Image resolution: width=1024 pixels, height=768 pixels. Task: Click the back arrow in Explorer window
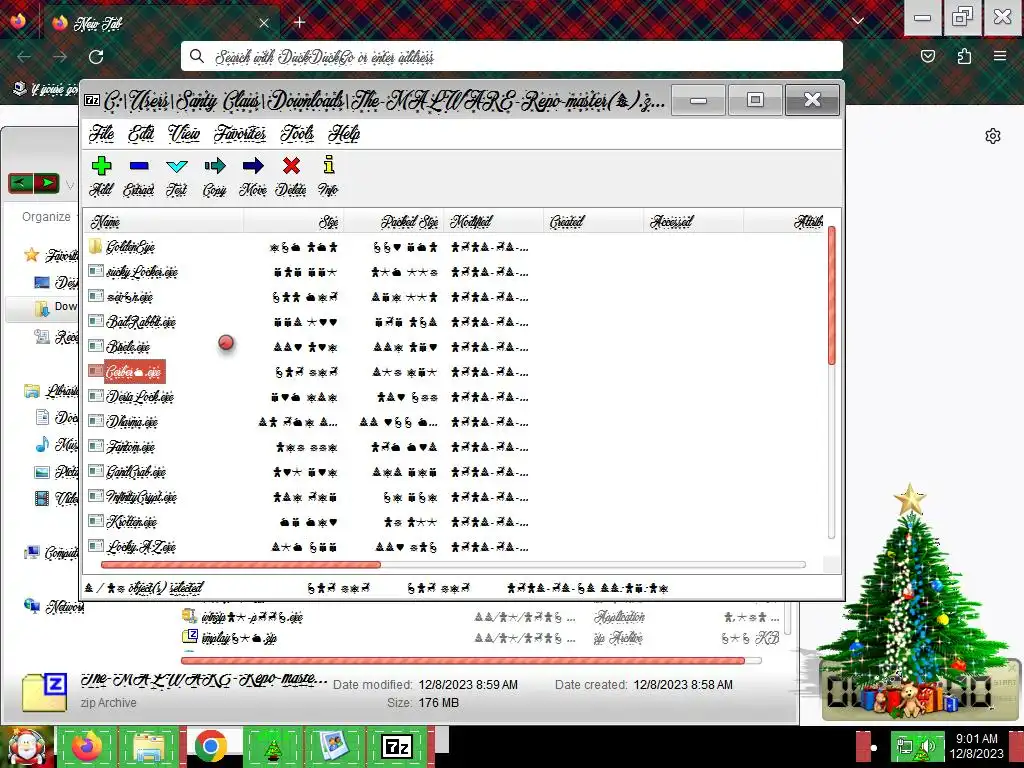(20, 183)
